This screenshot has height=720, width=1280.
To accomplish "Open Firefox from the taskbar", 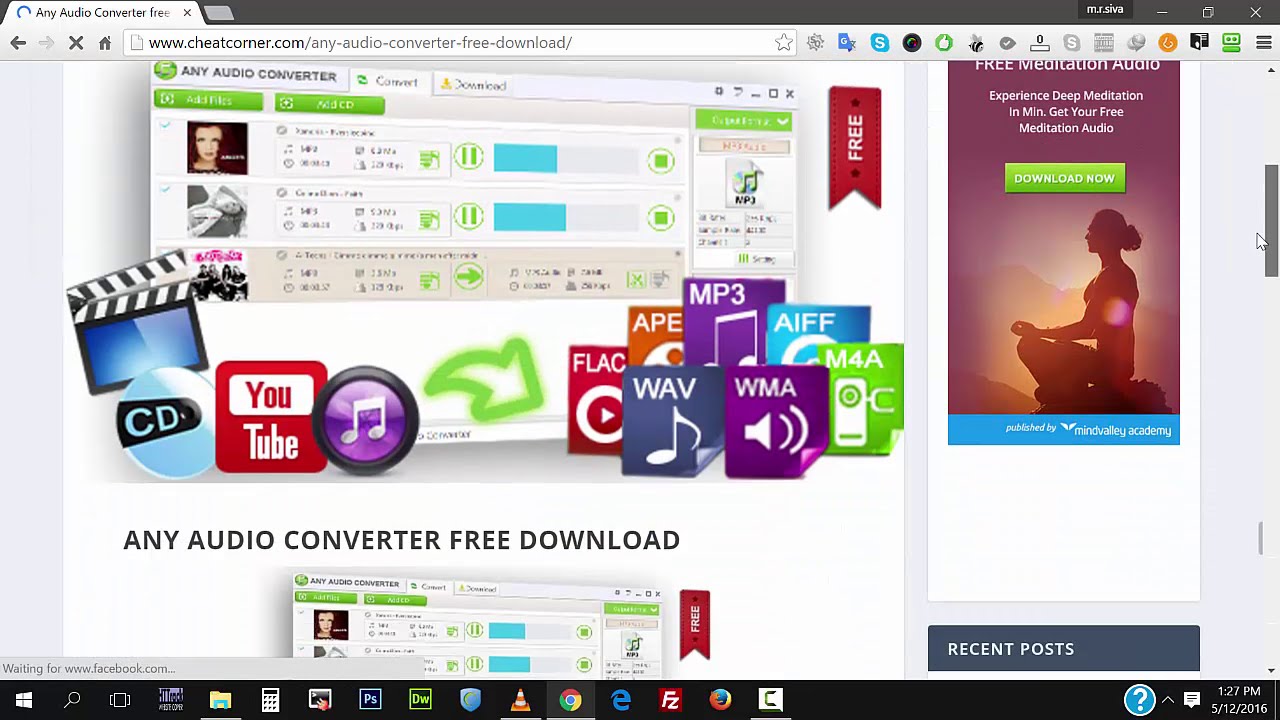I will tap(720, 700).
